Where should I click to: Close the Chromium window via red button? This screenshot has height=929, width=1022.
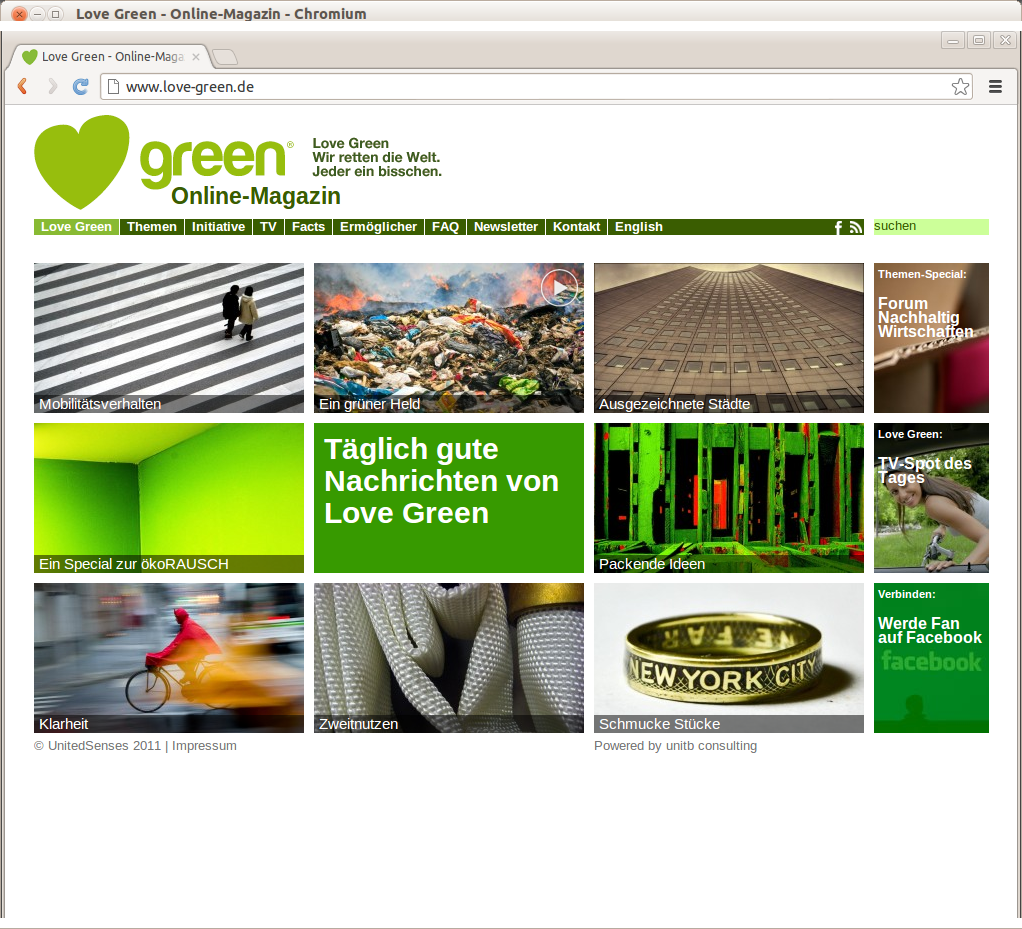tap(20, 14)
